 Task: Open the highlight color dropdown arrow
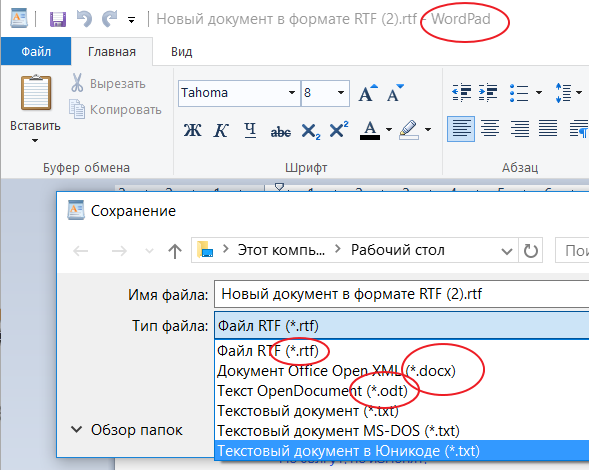pos(428,130)
